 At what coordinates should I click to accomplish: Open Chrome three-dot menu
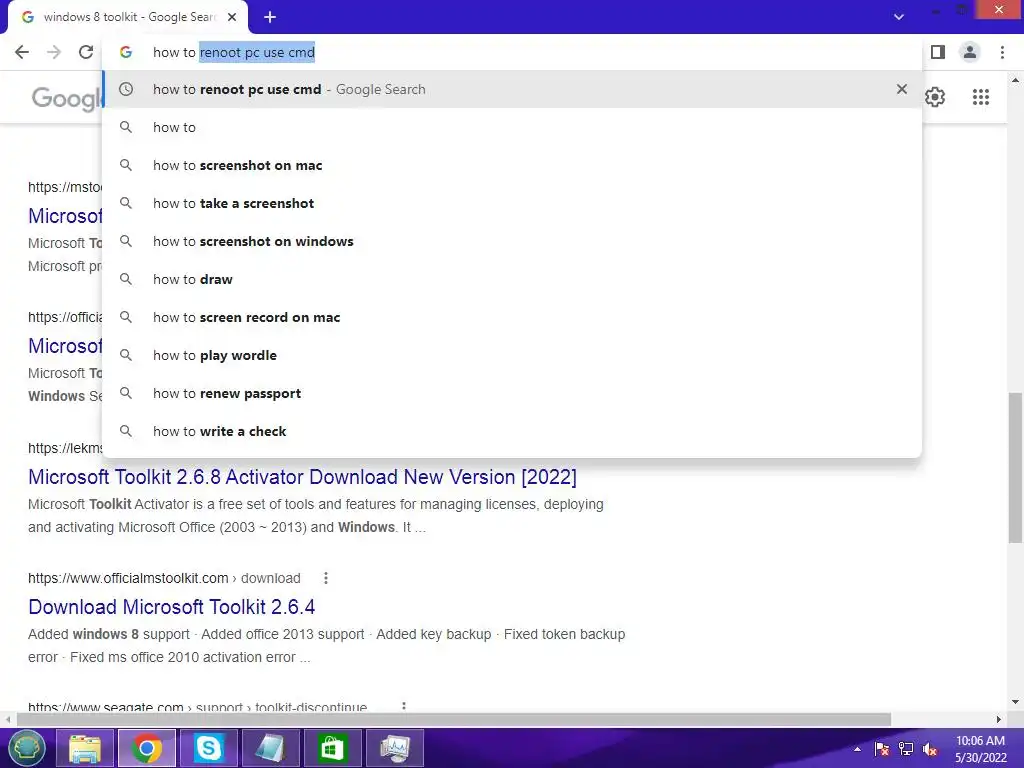point(1002,52)
